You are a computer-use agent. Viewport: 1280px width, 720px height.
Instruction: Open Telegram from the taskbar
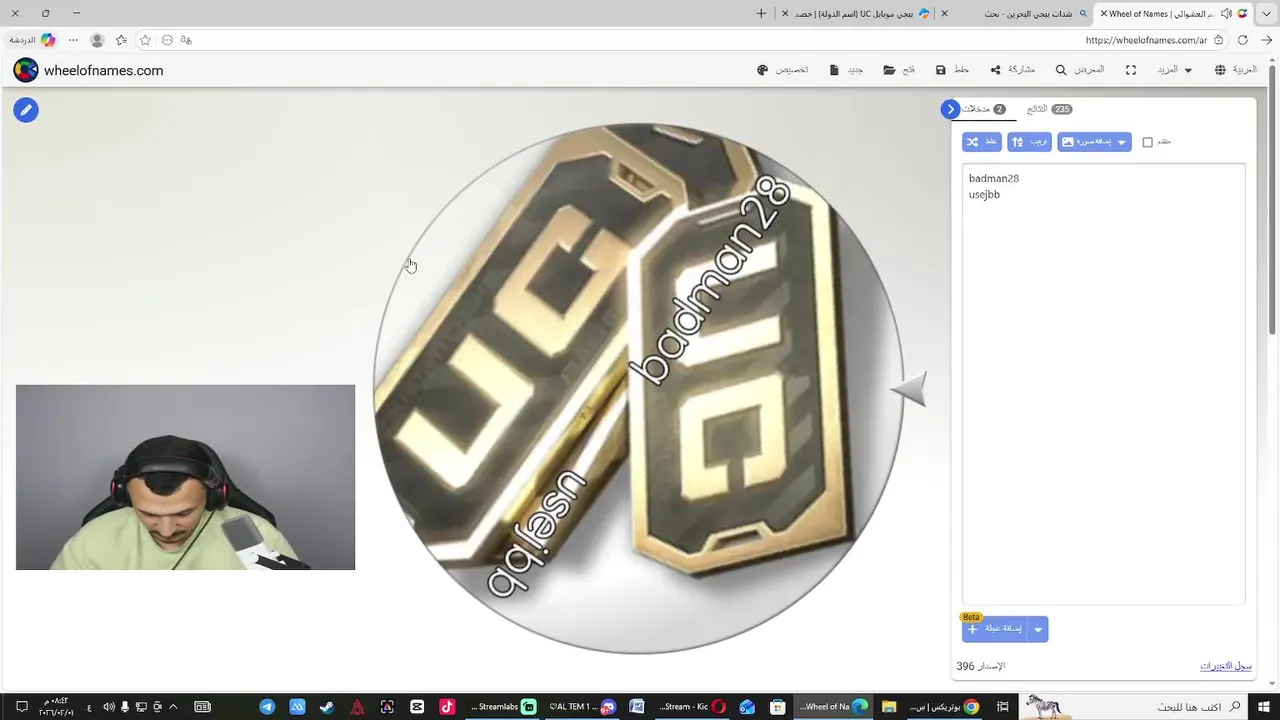(267, 707)
